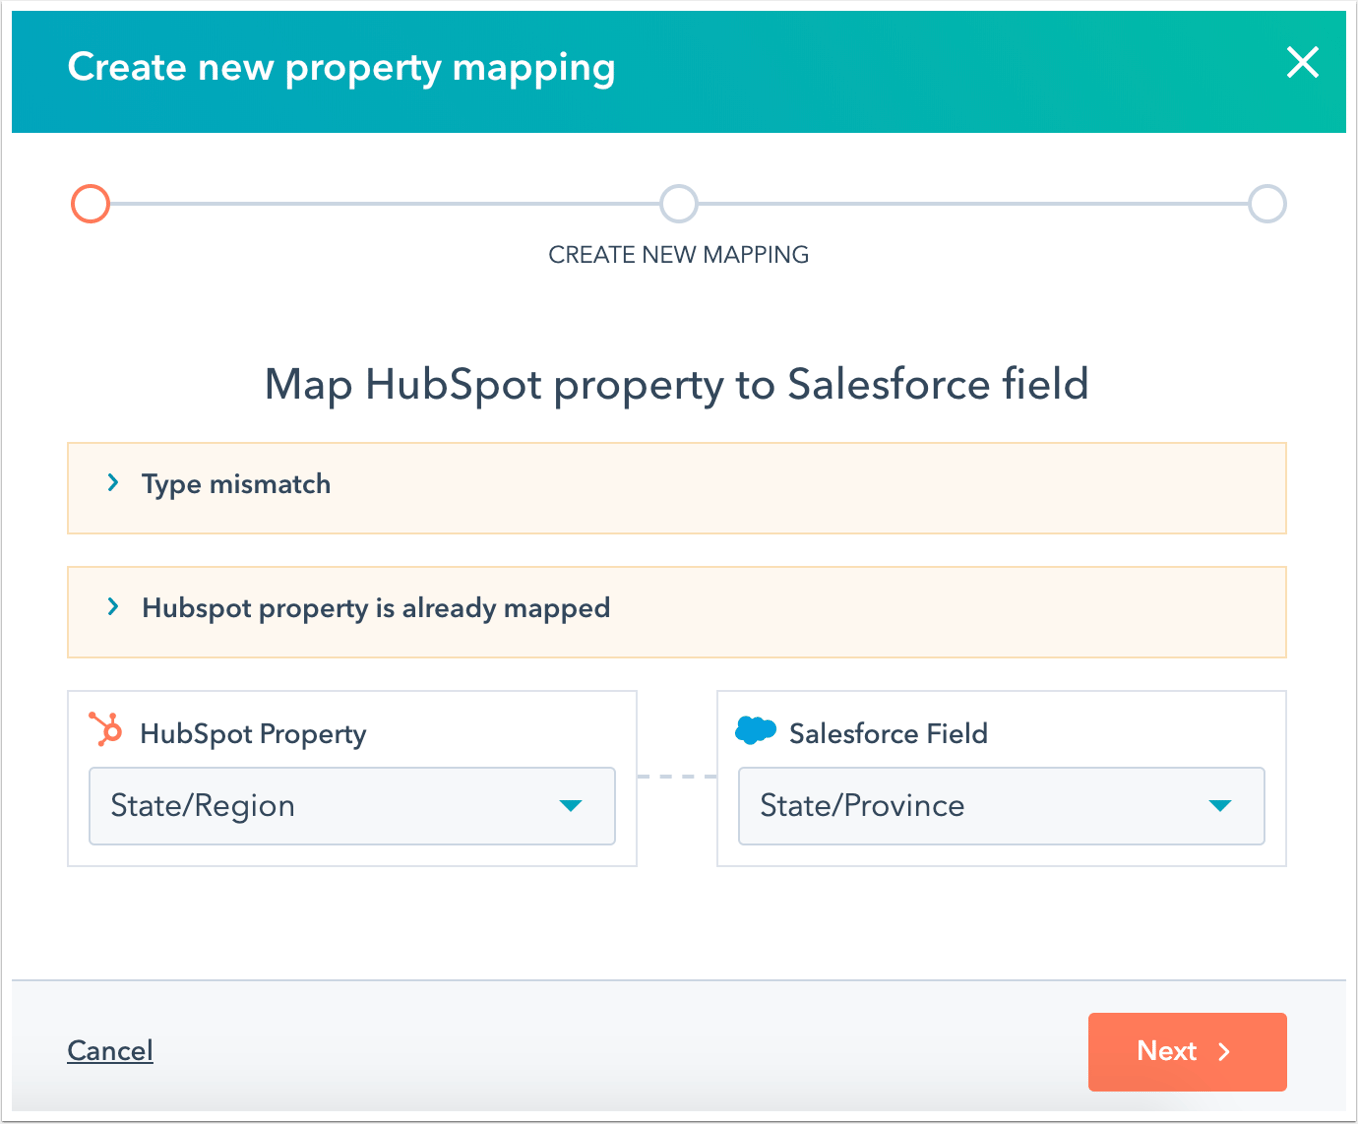Screen dimensions: 1358x1124
Task: Click the Salesforce cloud logo icon
Action: pyautogui.click(x=755, y=729)
